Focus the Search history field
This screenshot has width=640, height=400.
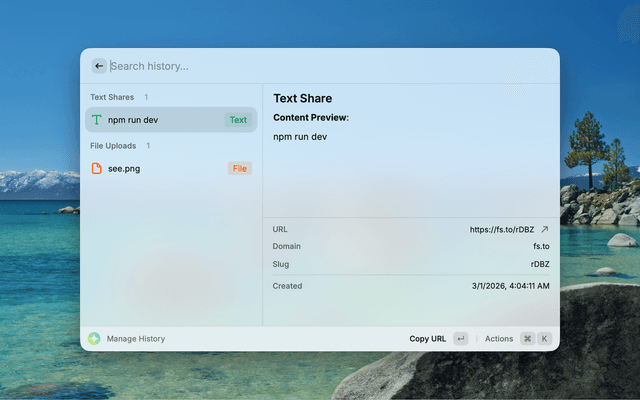(300, 66)
